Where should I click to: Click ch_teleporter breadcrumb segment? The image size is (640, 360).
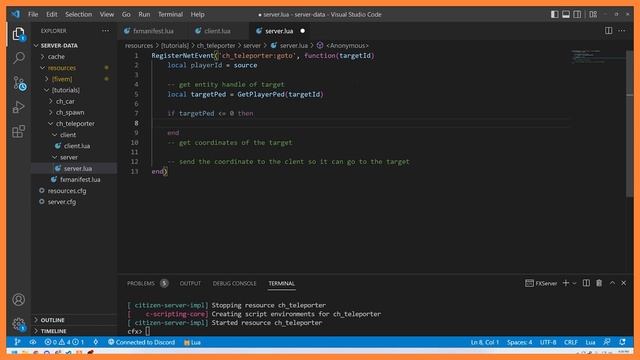click(216, 45)
